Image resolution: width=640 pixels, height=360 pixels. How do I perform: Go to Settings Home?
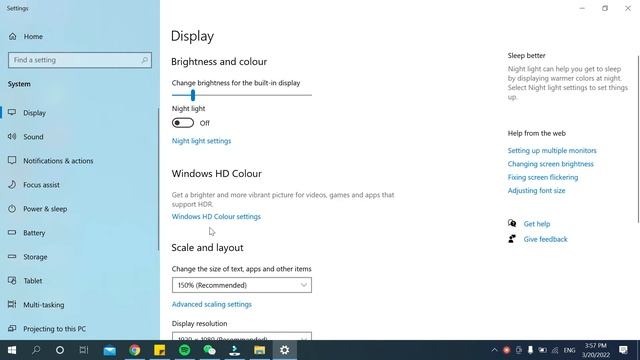point(26,36)
